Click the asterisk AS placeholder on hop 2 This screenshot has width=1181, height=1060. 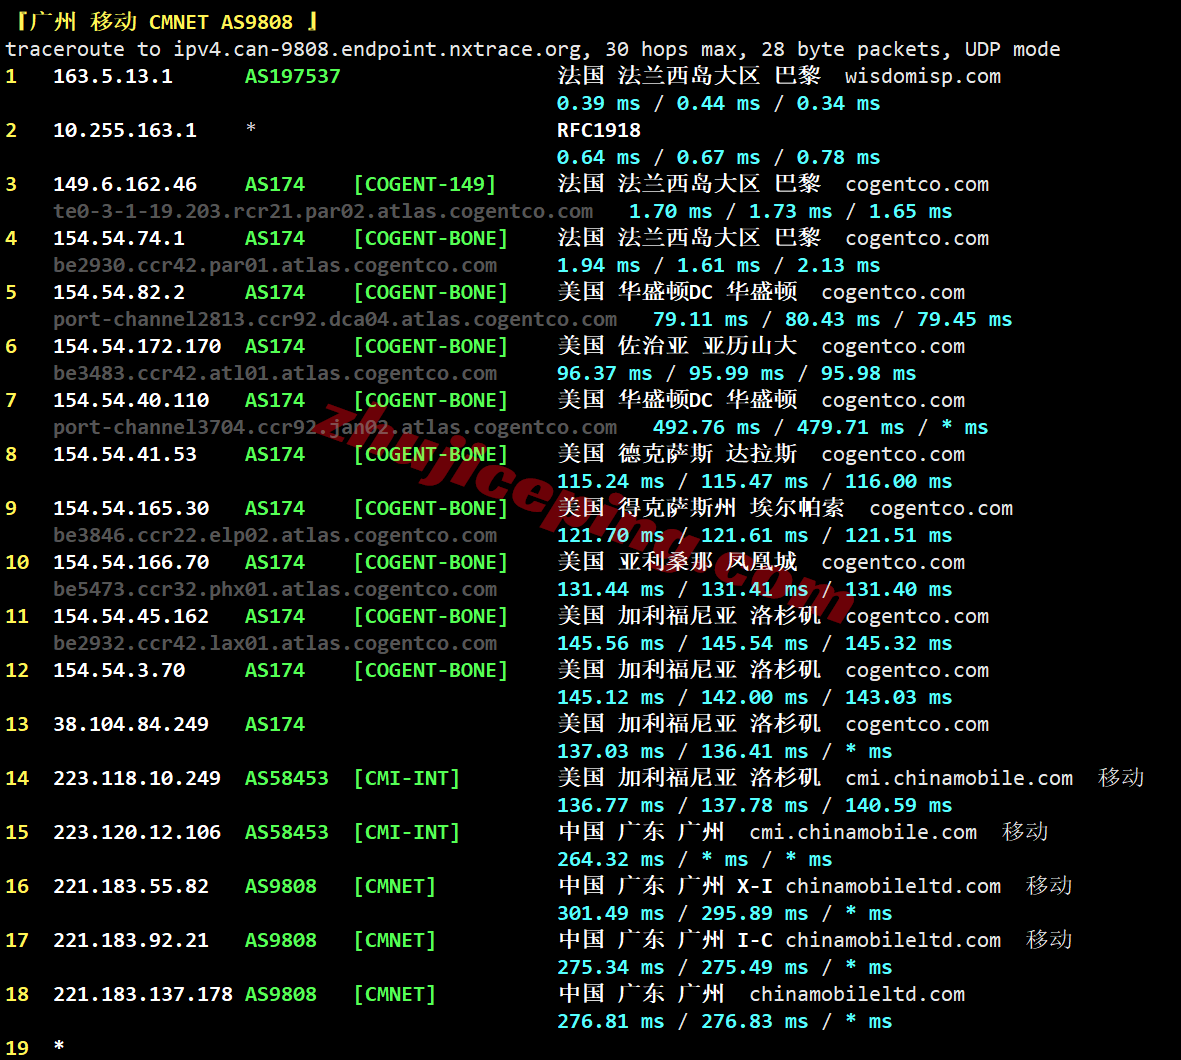[251, 129]
